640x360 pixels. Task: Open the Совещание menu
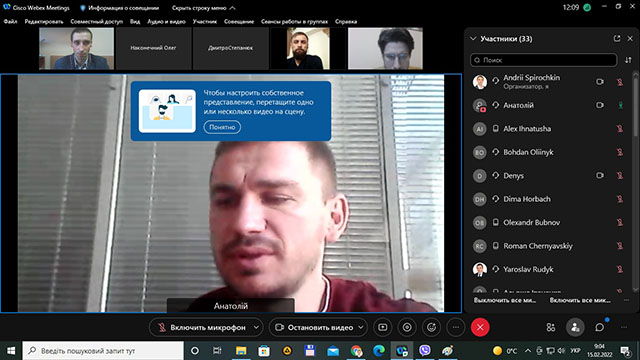(239, 21)
